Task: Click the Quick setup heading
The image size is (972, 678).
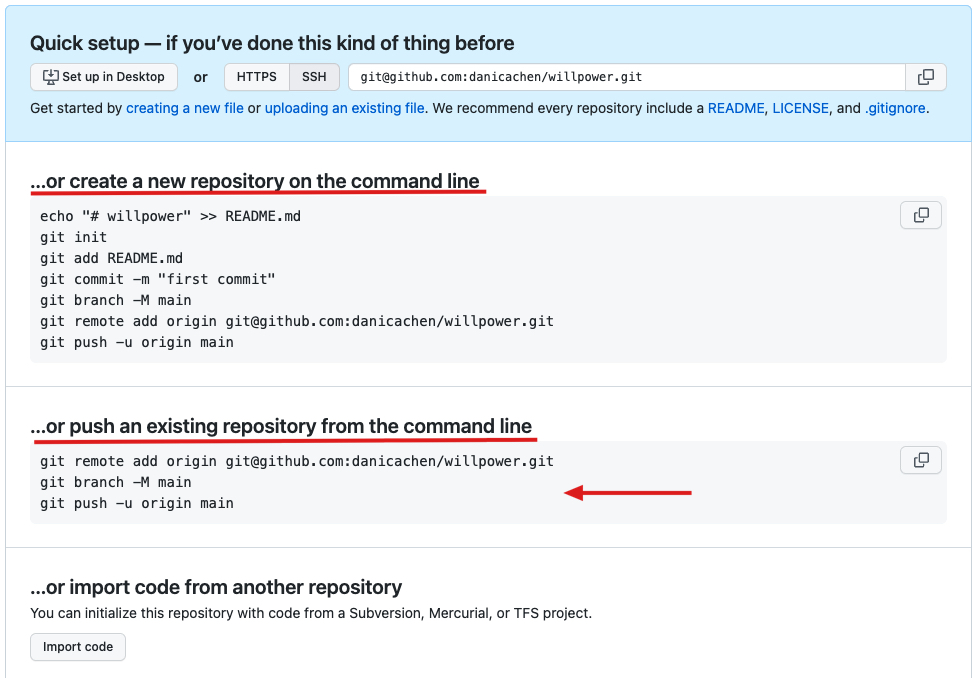Action: [270, 43]
